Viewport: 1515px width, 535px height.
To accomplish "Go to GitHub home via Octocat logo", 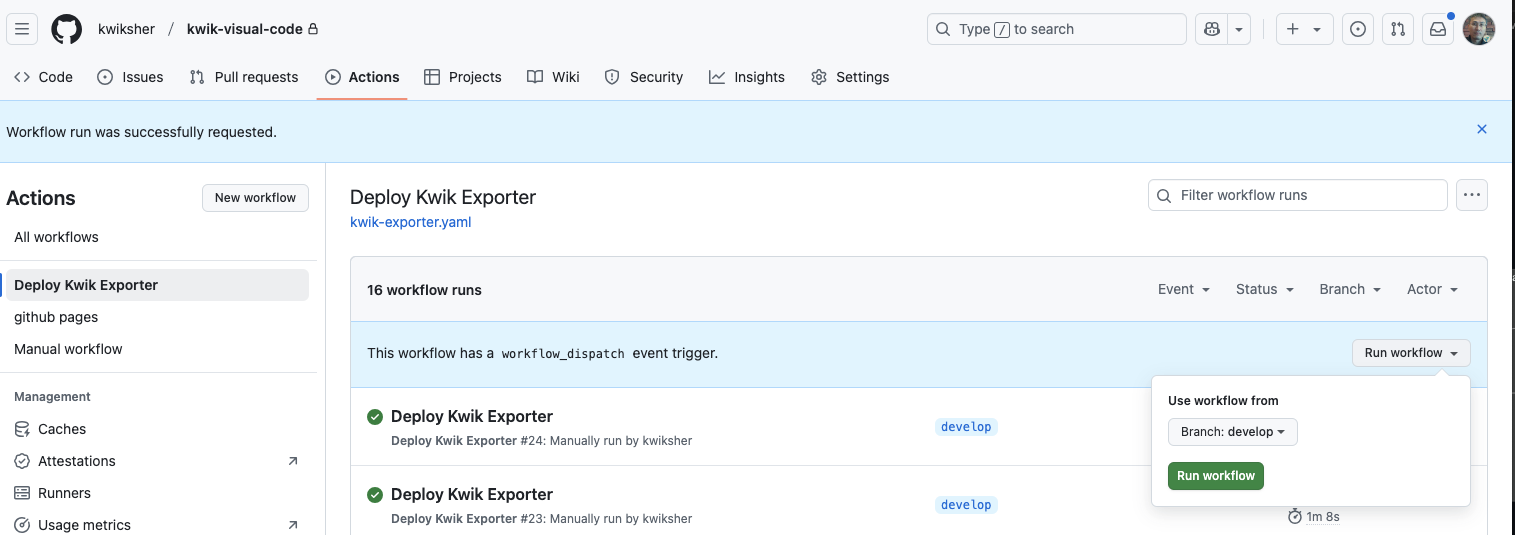I will pyautogui.click(x=67, y=29).
